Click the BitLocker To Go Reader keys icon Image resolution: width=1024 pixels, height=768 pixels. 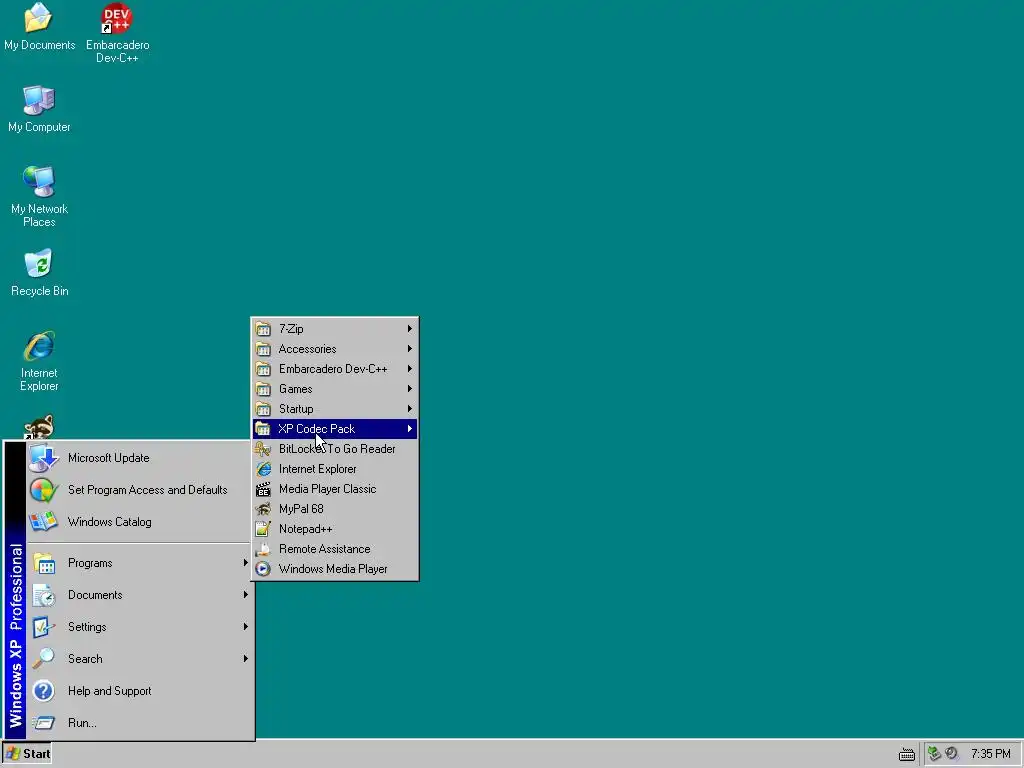[x=263, y=449]
